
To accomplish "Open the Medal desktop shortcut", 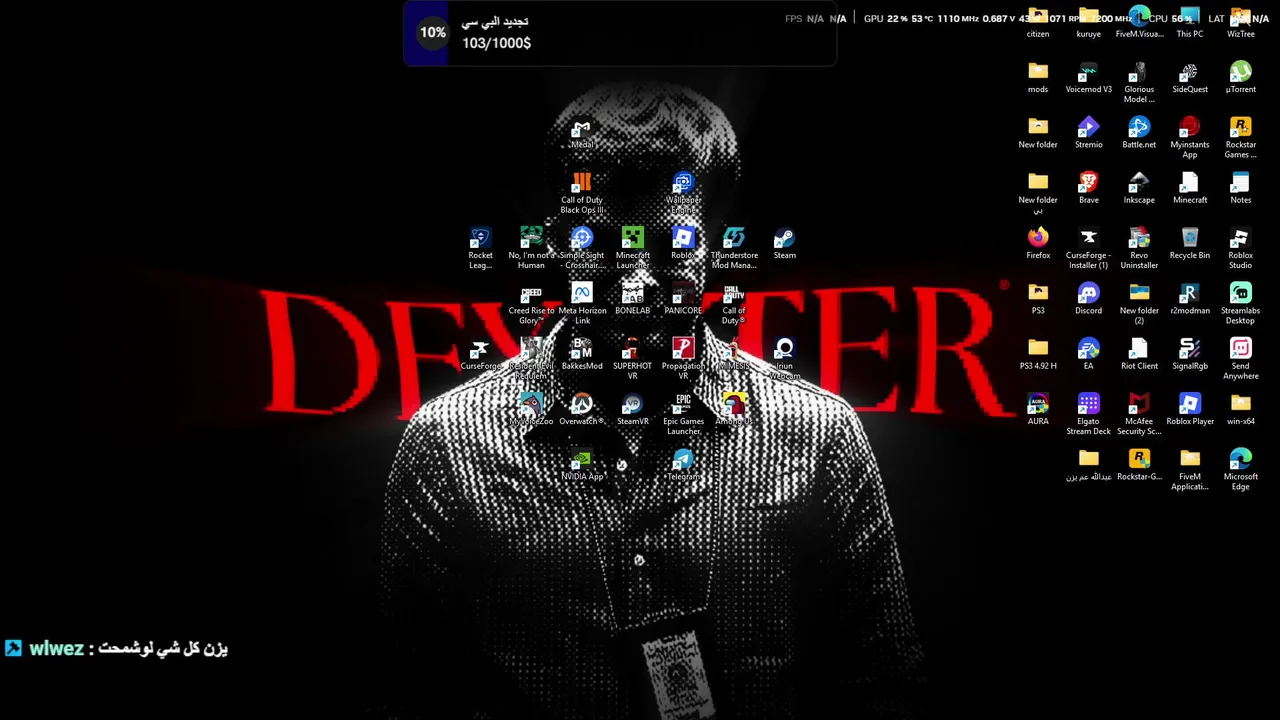I will [581, 131].
